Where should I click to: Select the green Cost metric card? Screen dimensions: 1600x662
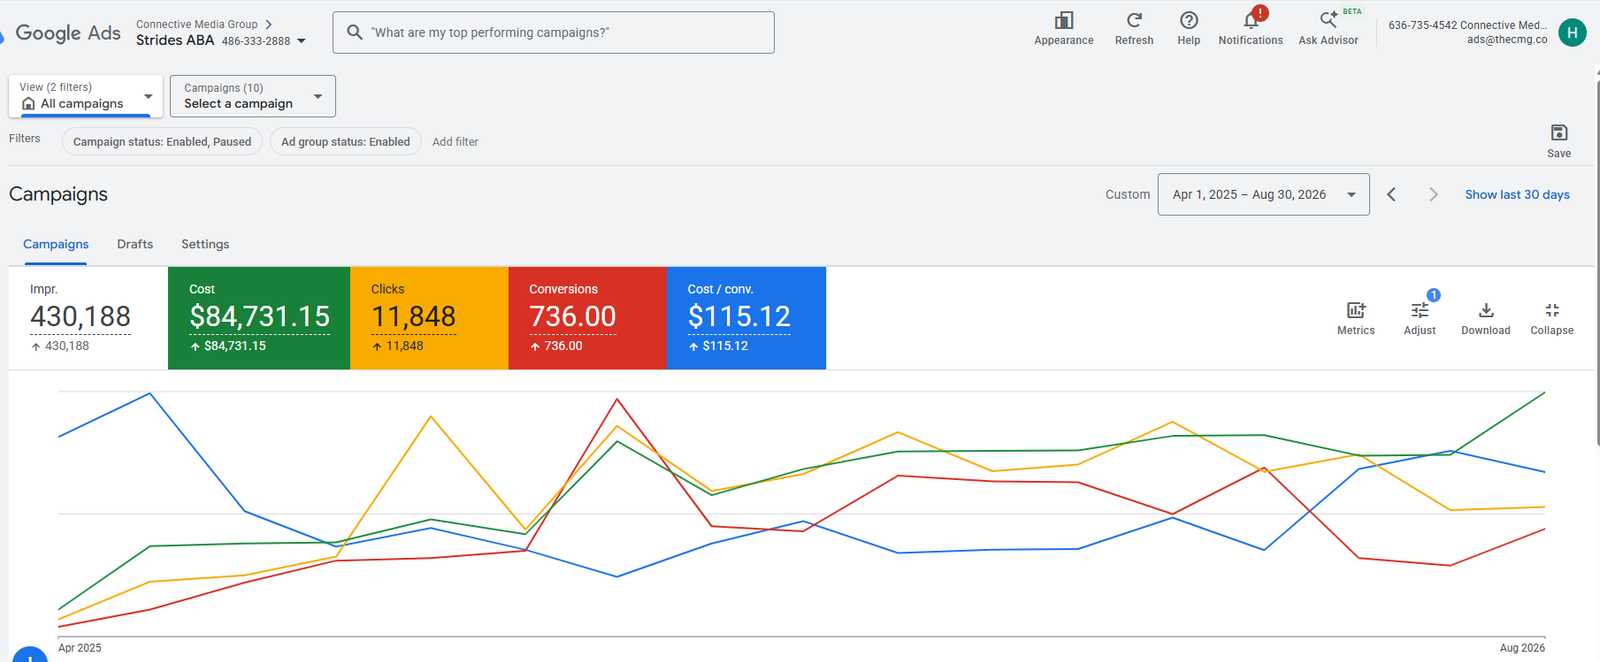(259, 318)
